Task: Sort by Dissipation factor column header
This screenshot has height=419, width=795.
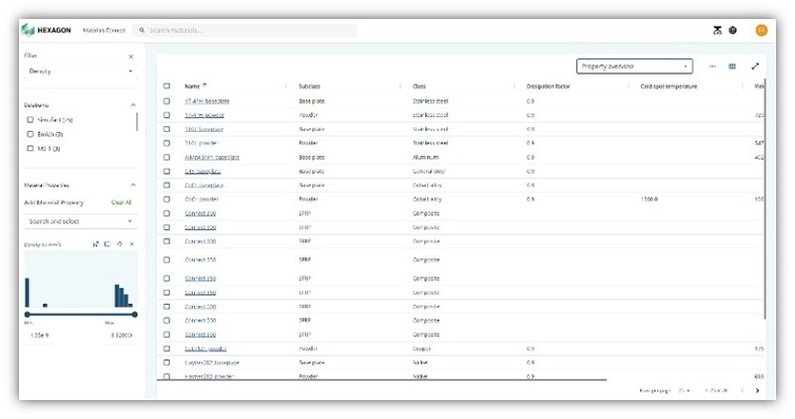Action: (x=548, y=86)
